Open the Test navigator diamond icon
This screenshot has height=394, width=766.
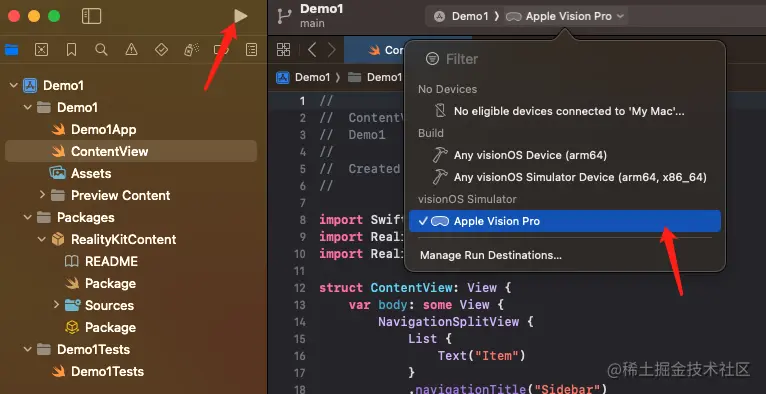pyautogui.click(x=161, y=49)
